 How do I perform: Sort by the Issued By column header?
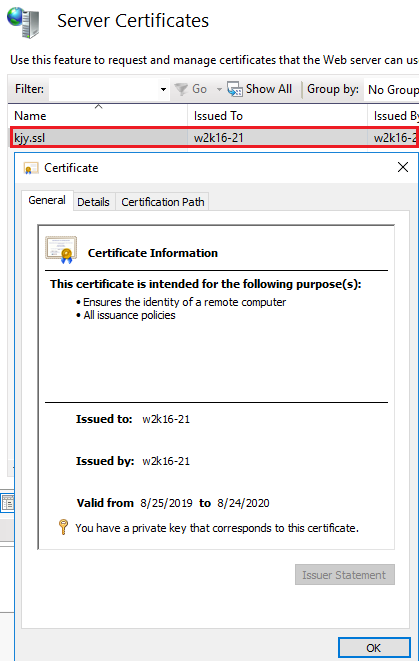point(394,116)
